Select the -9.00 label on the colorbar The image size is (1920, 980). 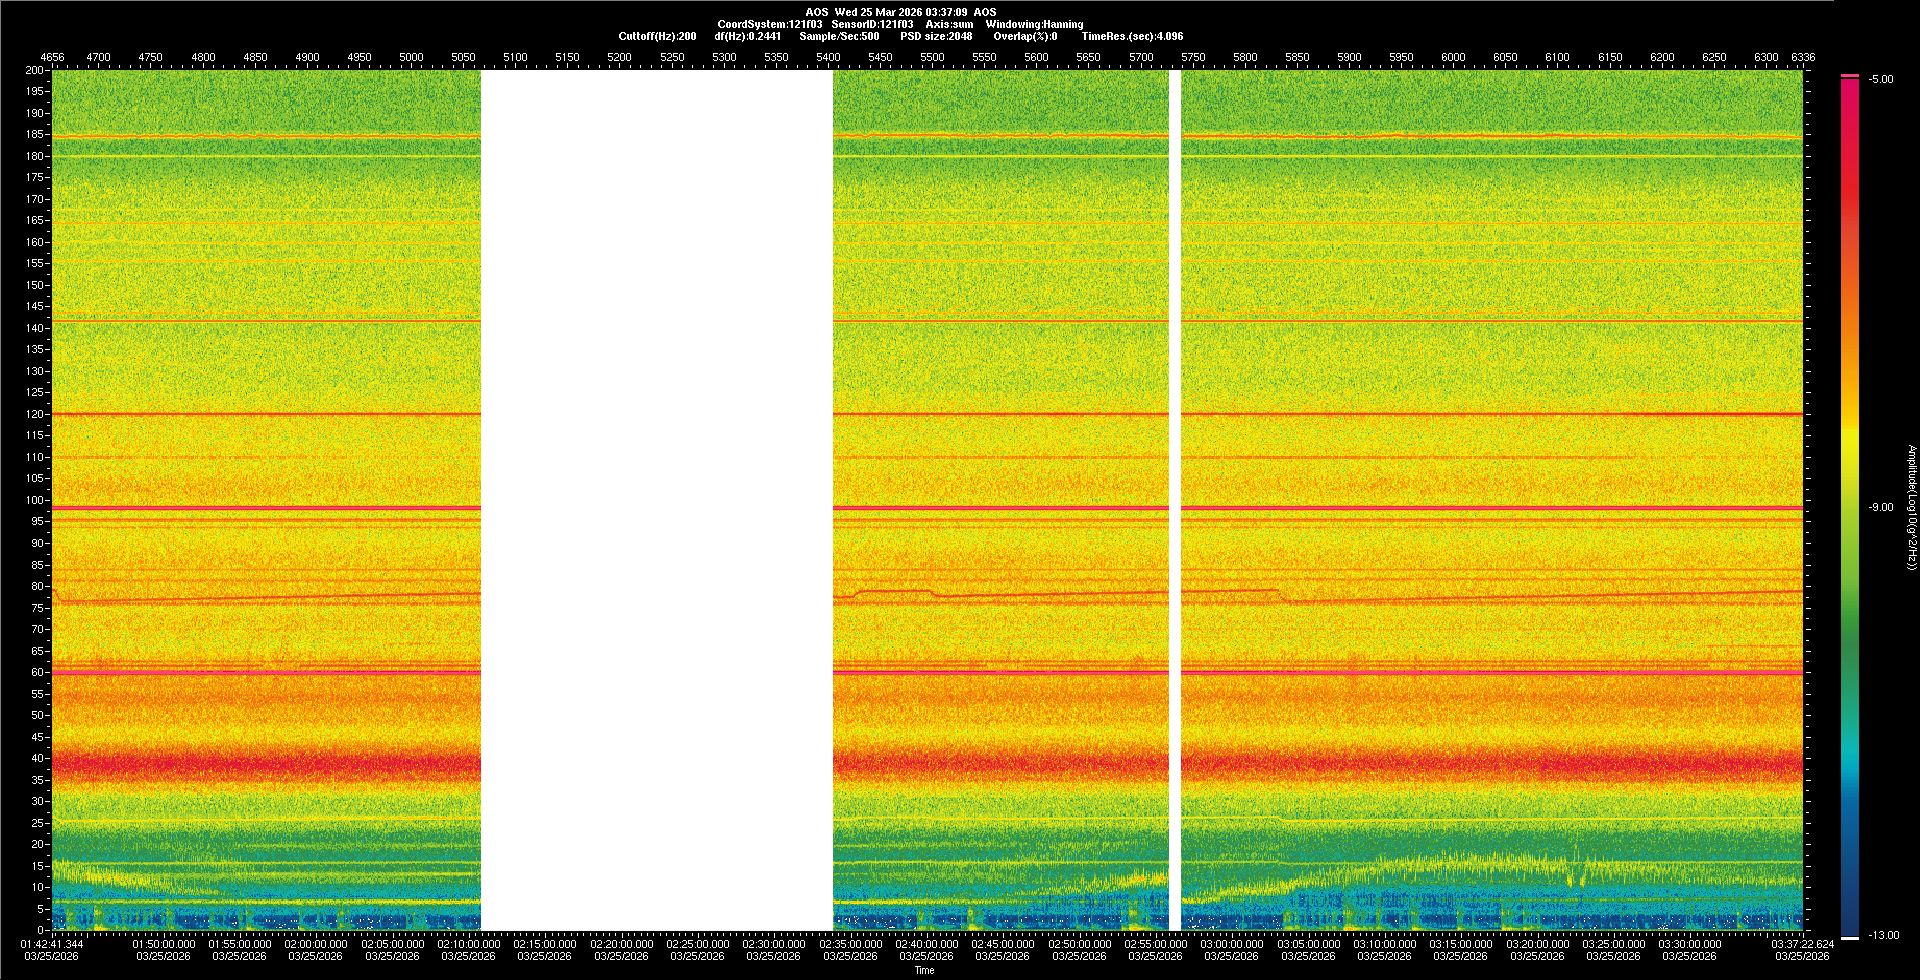[x=1880, y=508]
